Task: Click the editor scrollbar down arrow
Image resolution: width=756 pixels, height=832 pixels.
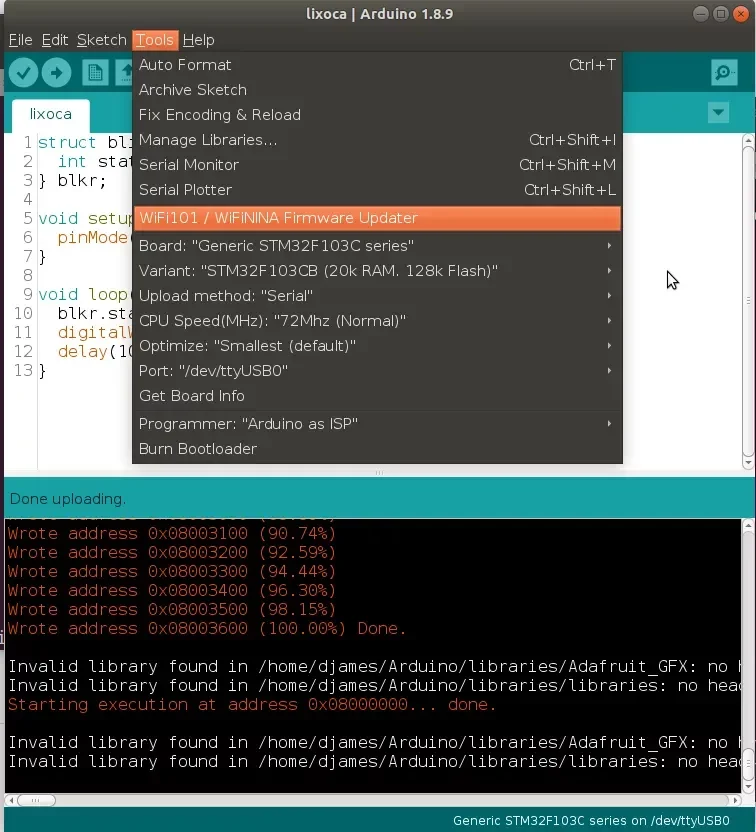Action: (x=748, y=463)
